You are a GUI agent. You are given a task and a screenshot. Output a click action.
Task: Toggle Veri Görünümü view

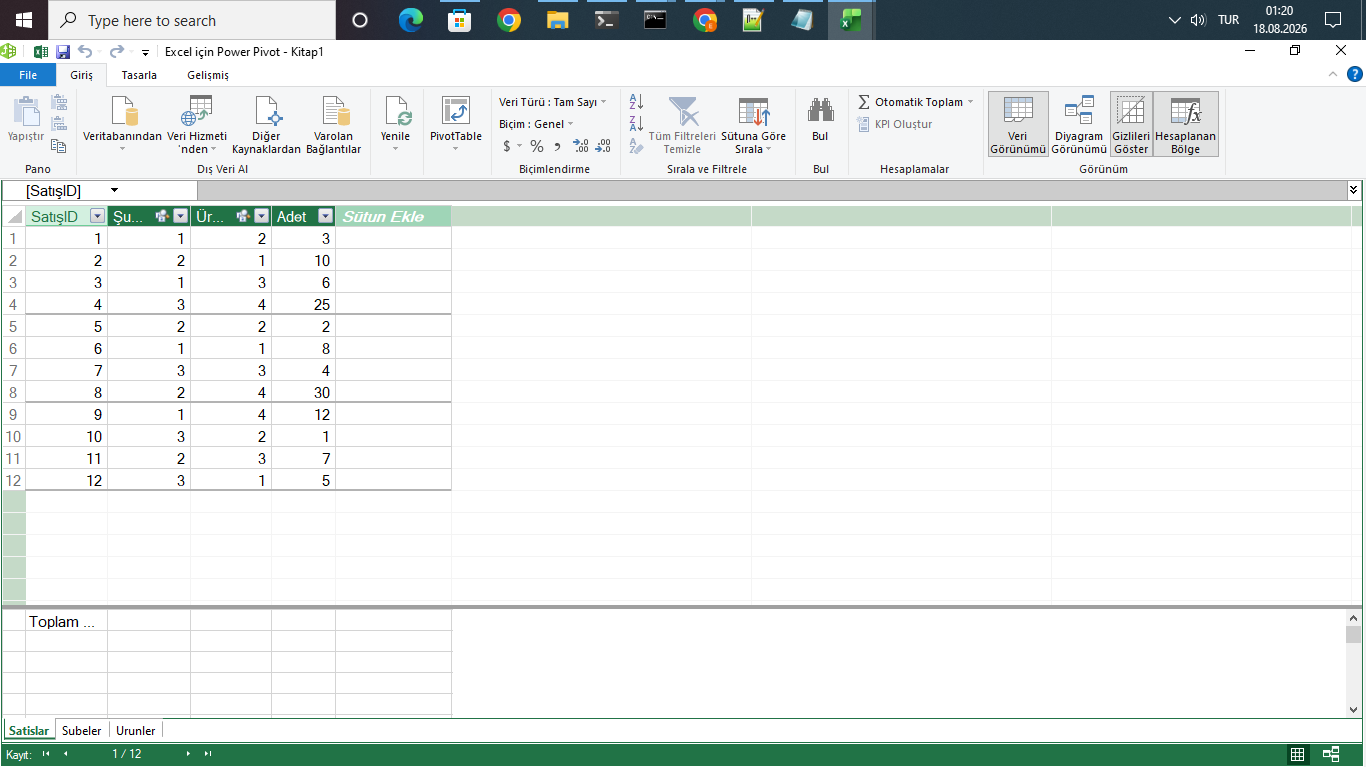tap(1018, 125)
